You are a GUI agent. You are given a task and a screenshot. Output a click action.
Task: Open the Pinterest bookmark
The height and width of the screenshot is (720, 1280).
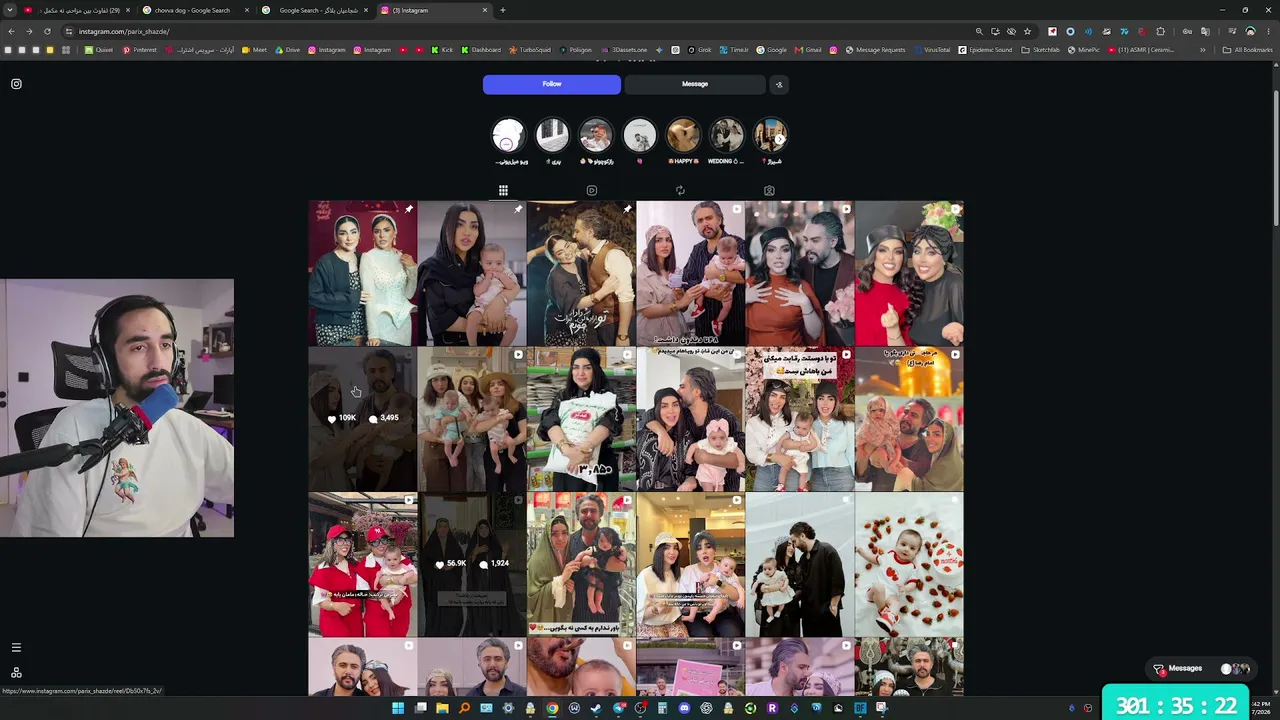click(140, 50)
